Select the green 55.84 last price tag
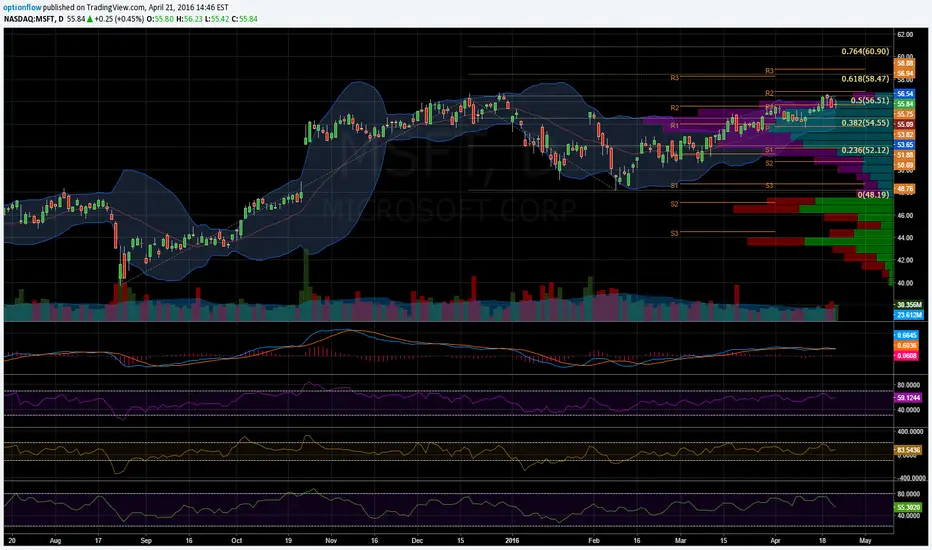The image size is (932, 550). pyautogui.click(x=905, y=104)
